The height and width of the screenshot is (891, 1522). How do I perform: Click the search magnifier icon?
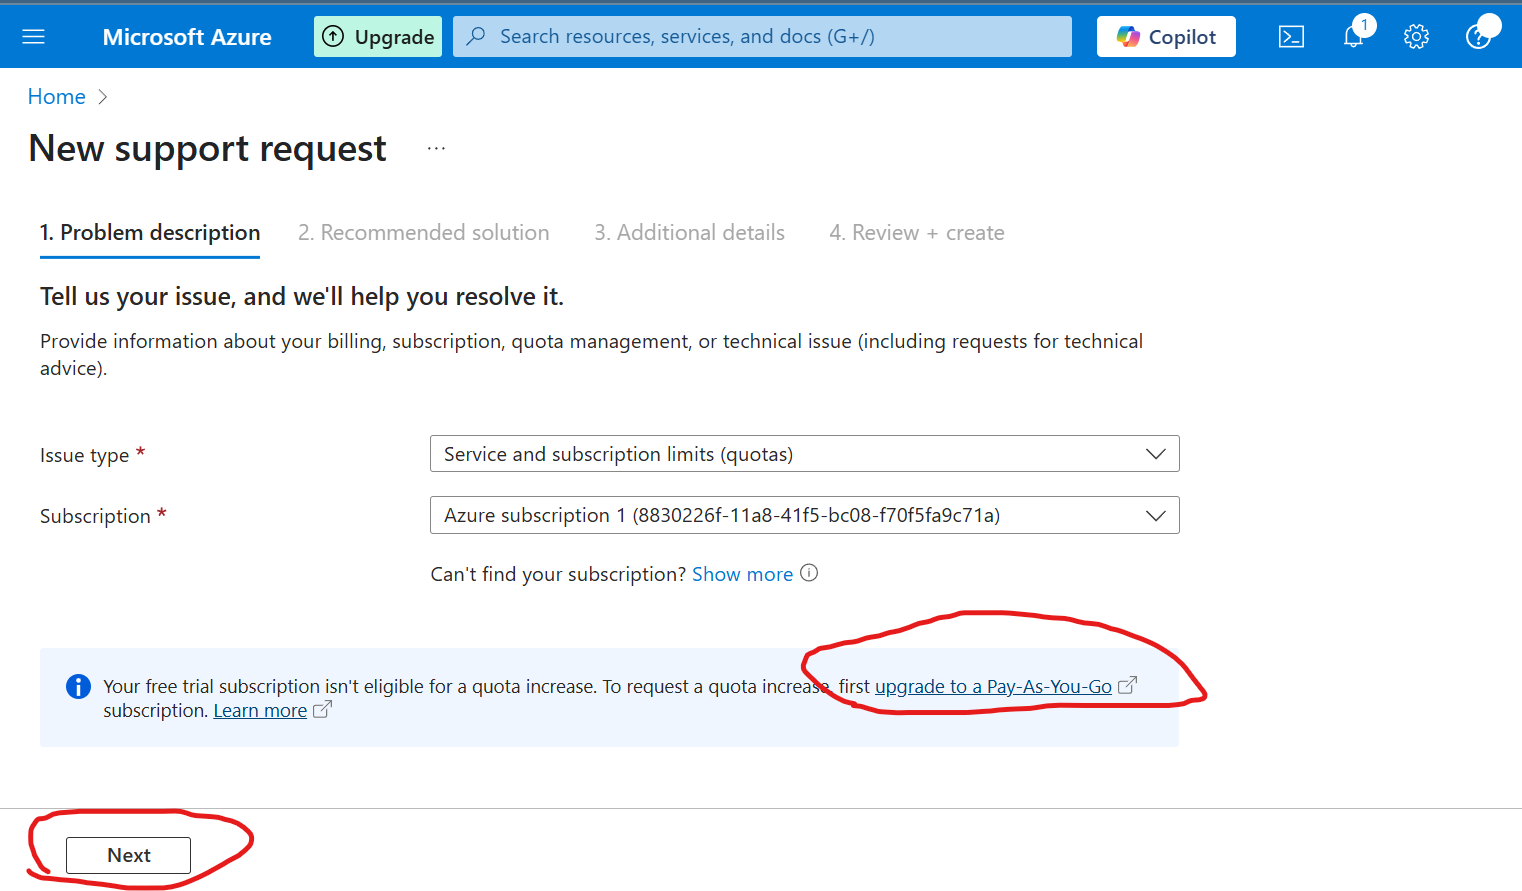click(x=476, y=37)
